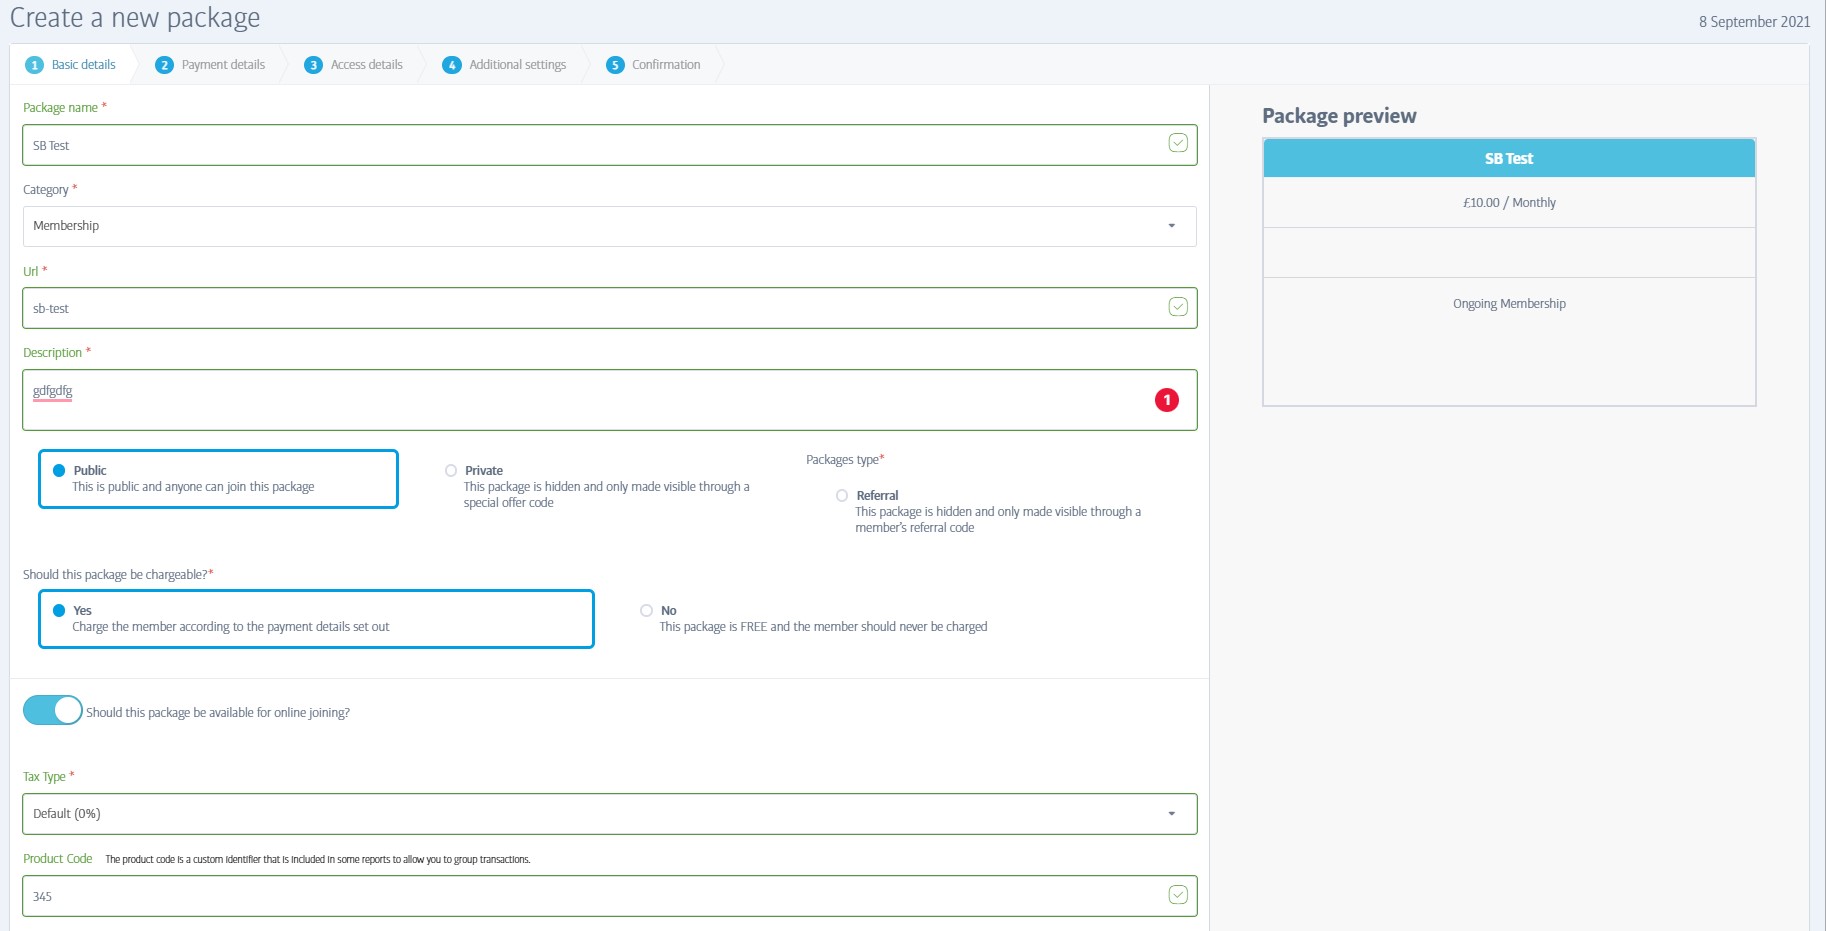Click the Create a new package title
1826x931 pixels.
tap(135, 18)
